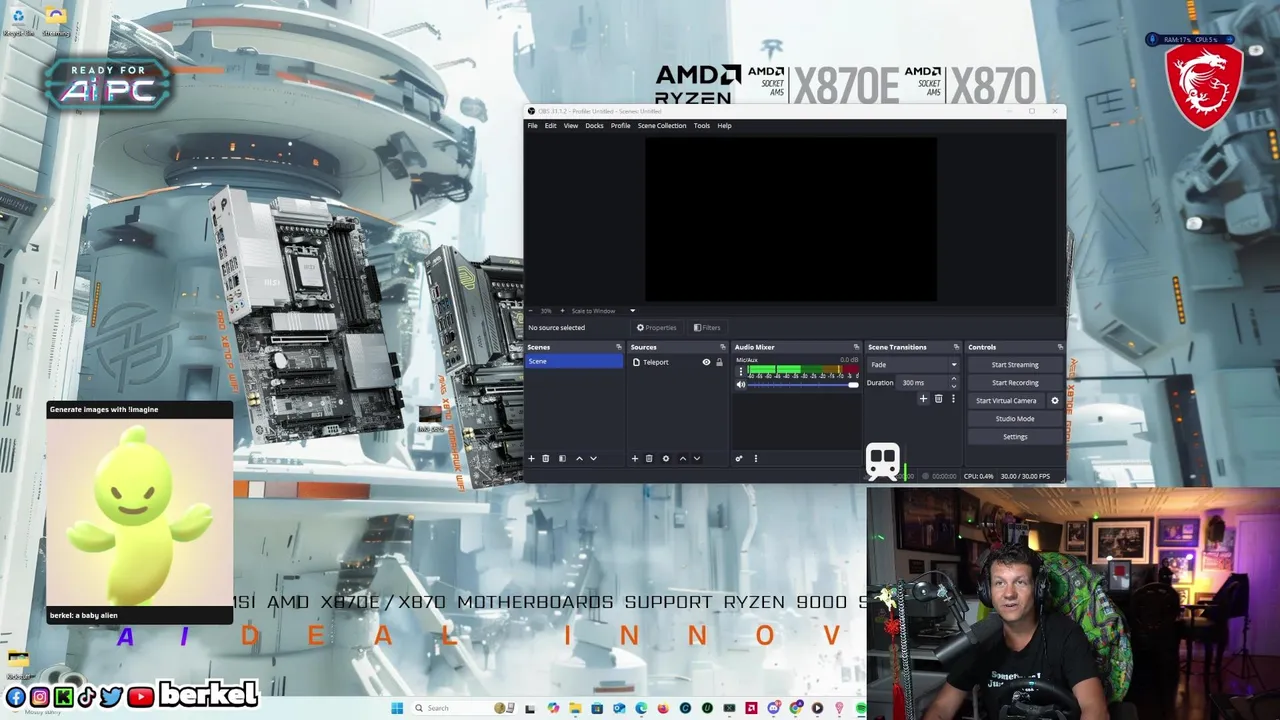Open source properties gear in Sources dock

point(666,458)
